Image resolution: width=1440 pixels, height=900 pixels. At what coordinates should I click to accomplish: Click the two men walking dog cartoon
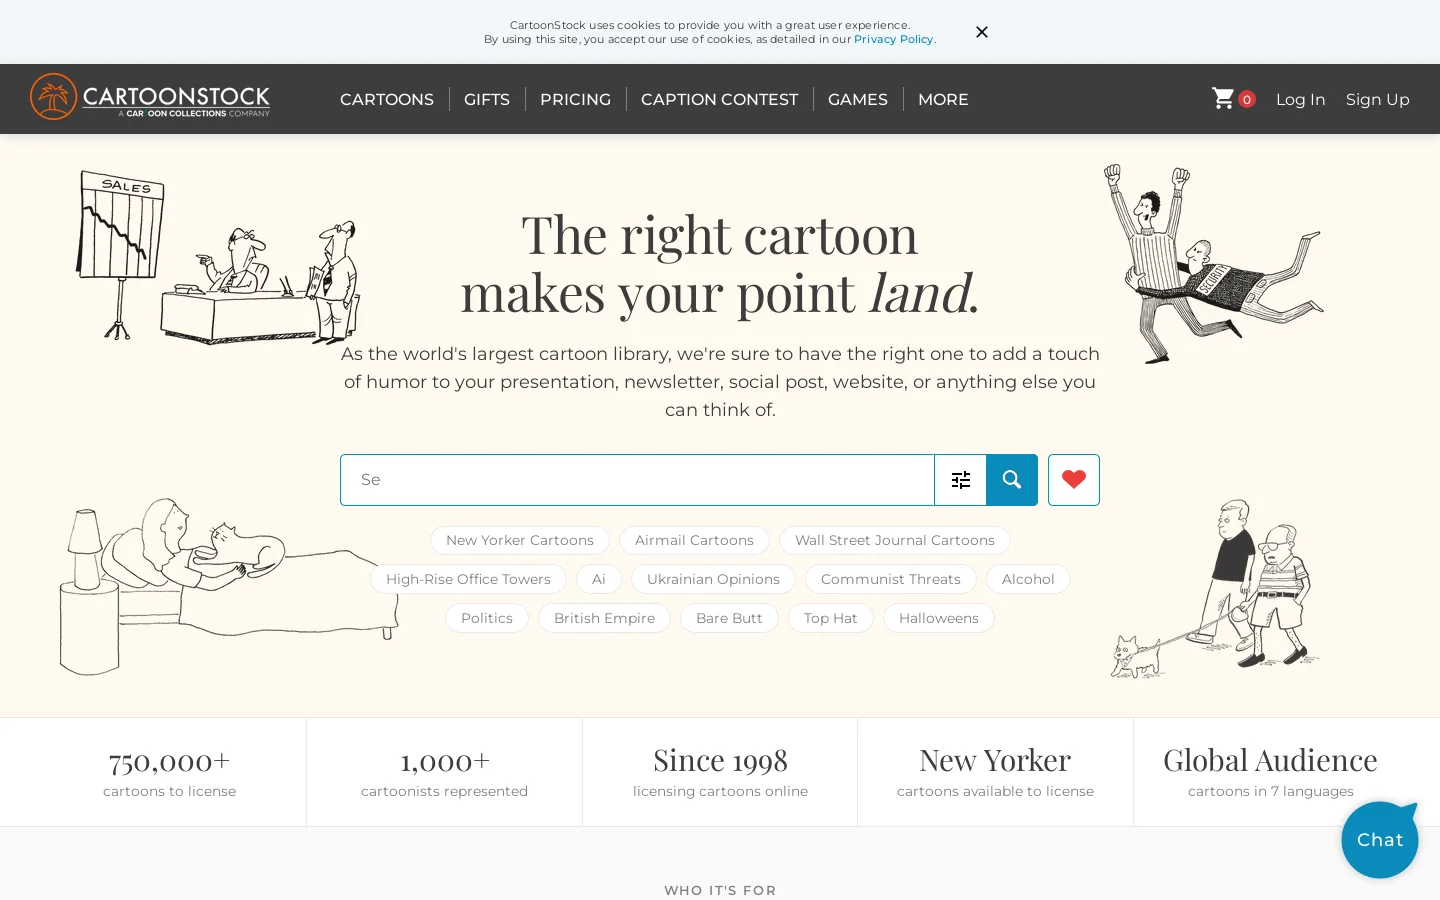[x=1215, y=590]
